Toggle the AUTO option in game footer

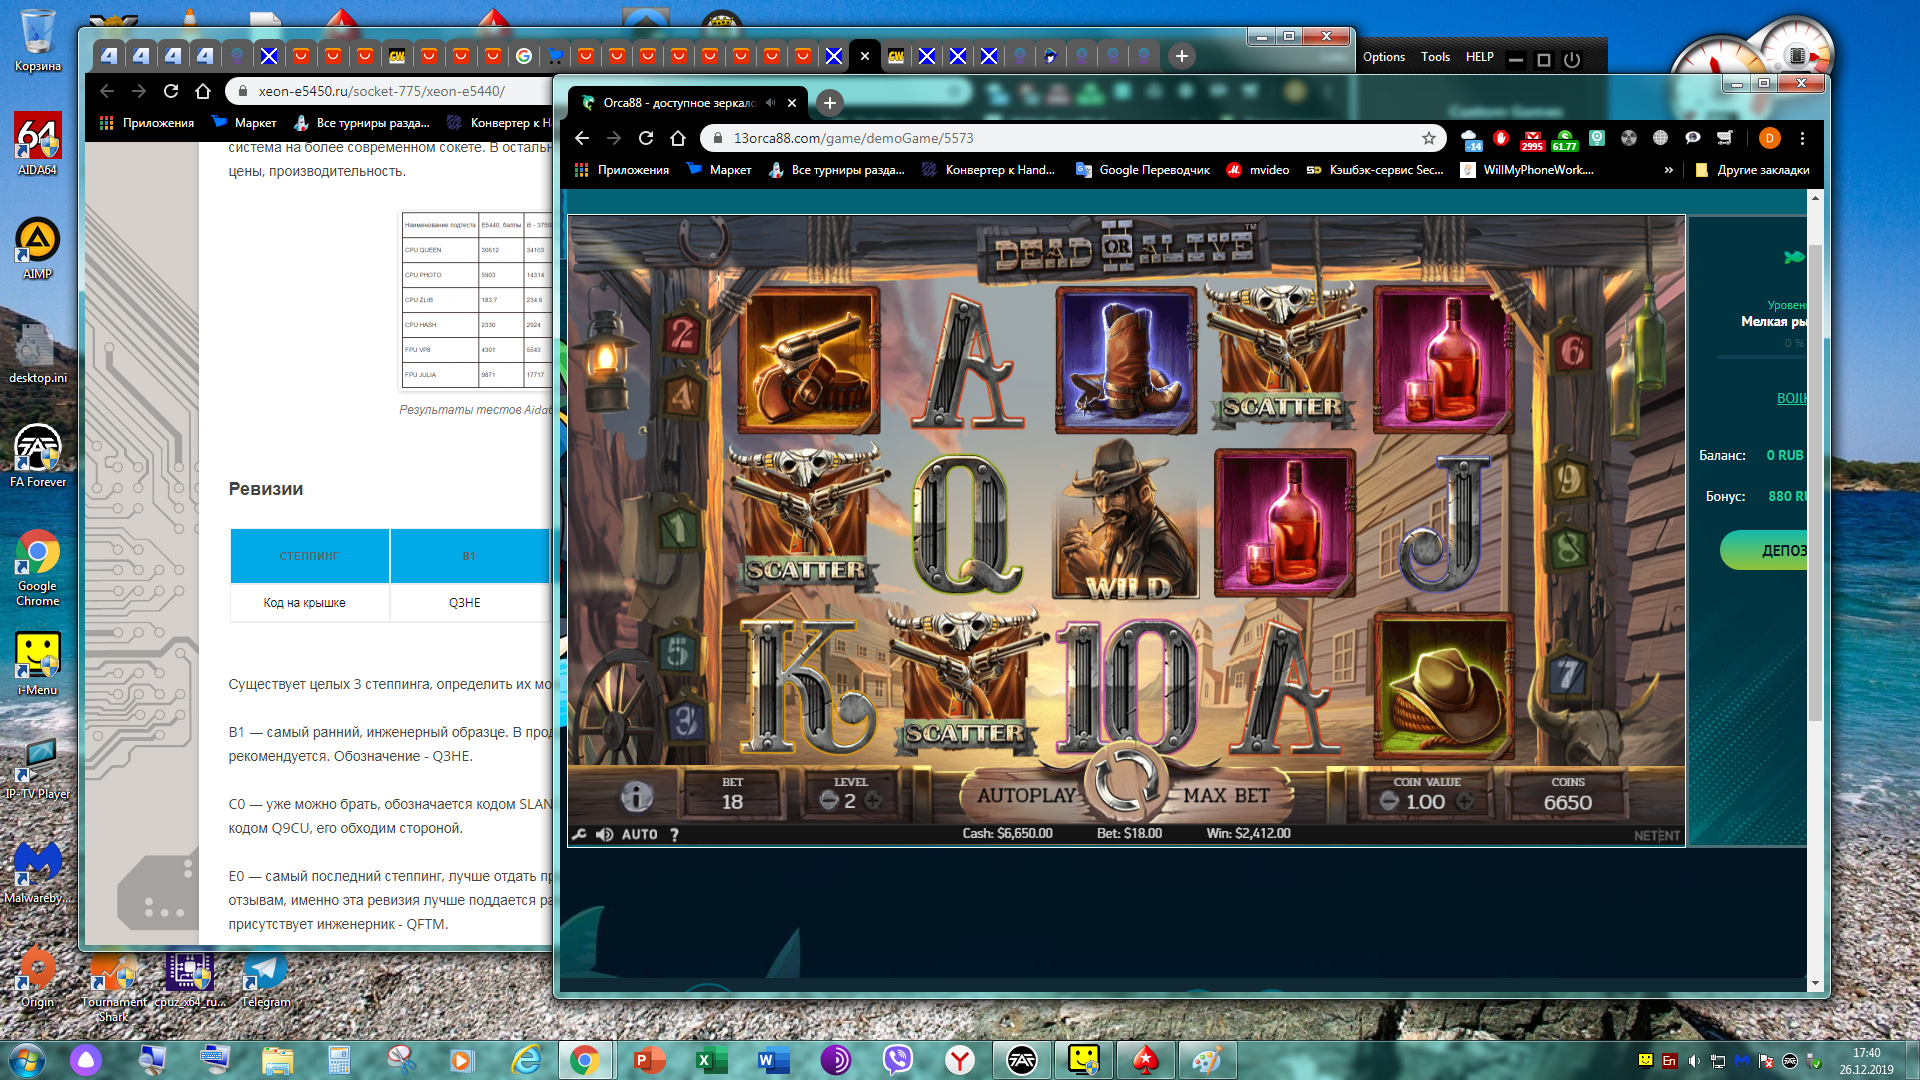click(x=640, y=834)
